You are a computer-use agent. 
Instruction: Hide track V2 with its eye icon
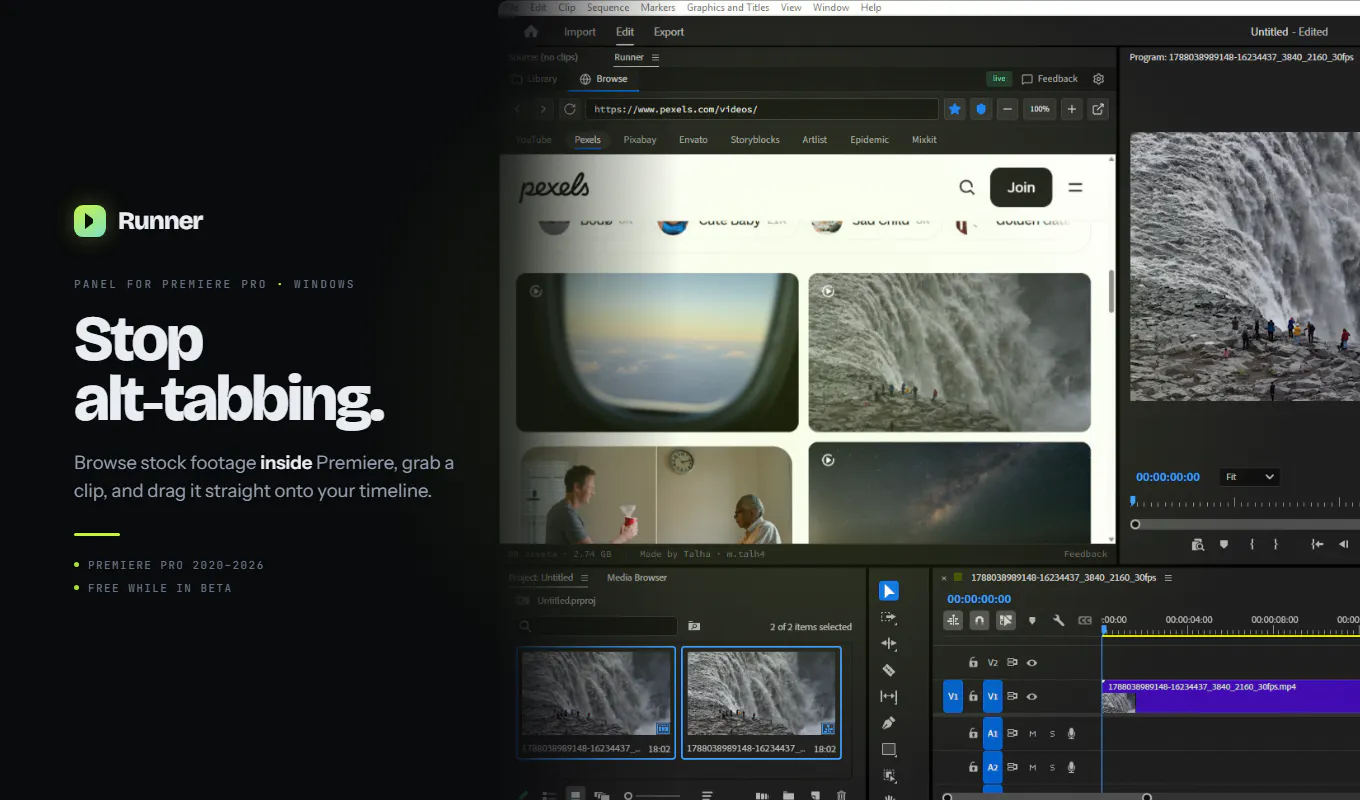coord(1032,662)
